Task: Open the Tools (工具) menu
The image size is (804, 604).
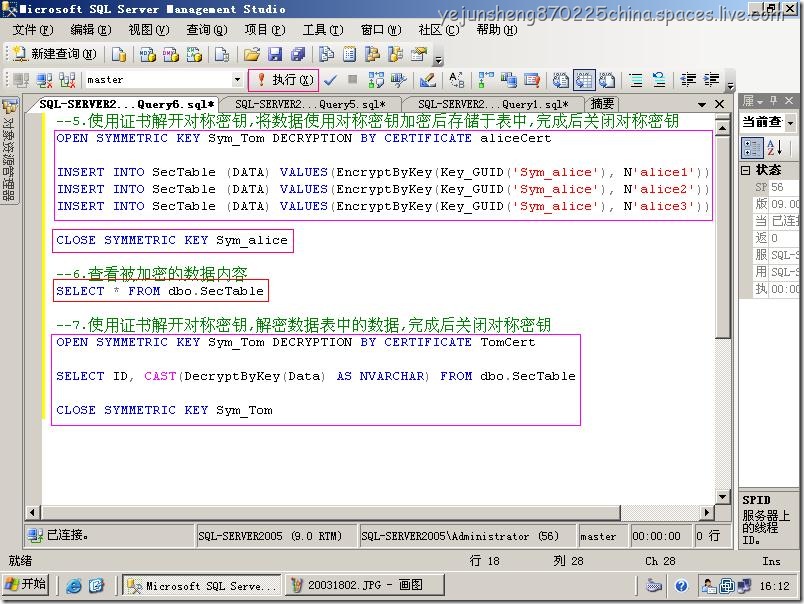Action: coord(323,30)
